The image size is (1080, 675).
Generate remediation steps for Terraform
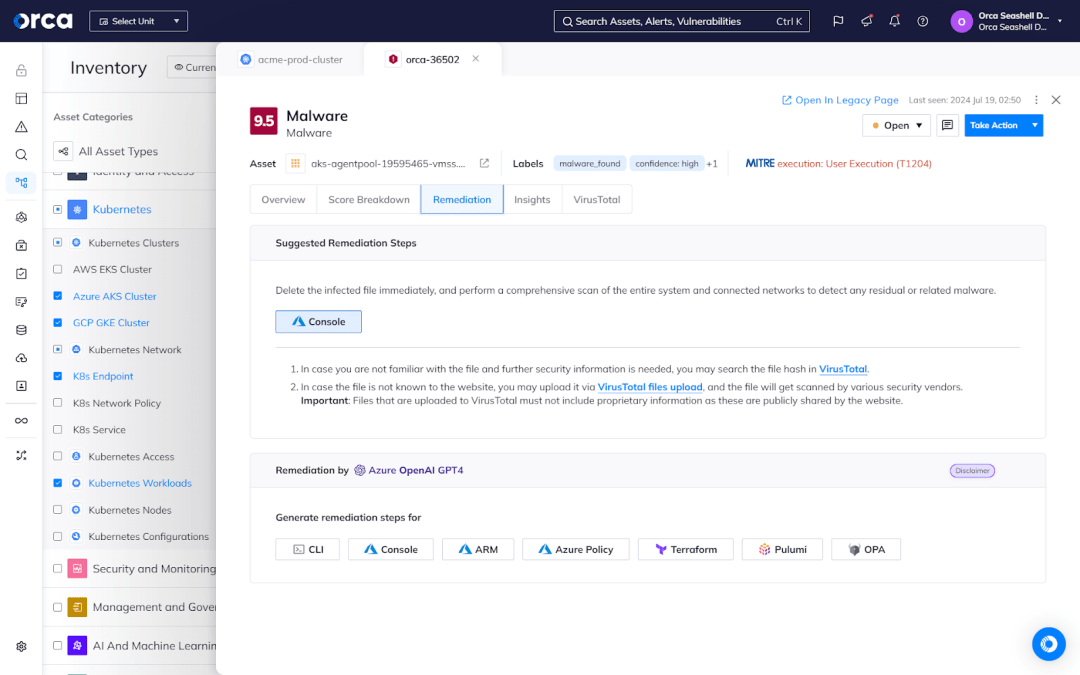(x=685, y=550)
